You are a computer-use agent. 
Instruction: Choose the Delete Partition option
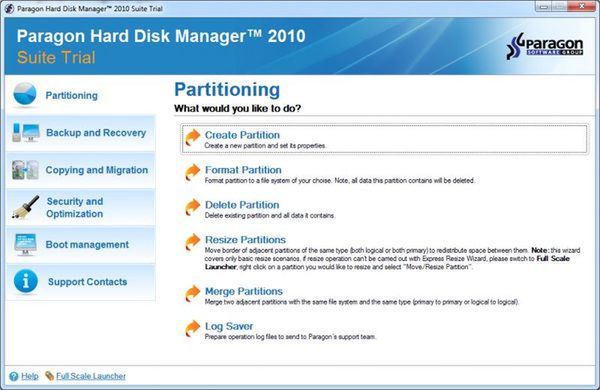click(x=242, y=205)
